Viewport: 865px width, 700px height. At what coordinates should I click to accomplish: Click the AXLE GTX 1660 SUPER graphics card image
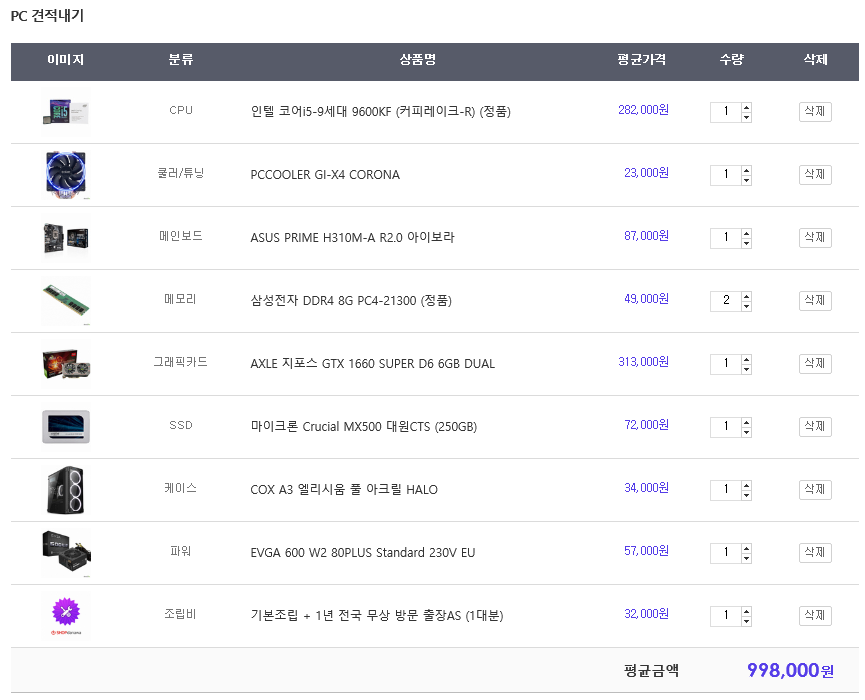[66, 364]
